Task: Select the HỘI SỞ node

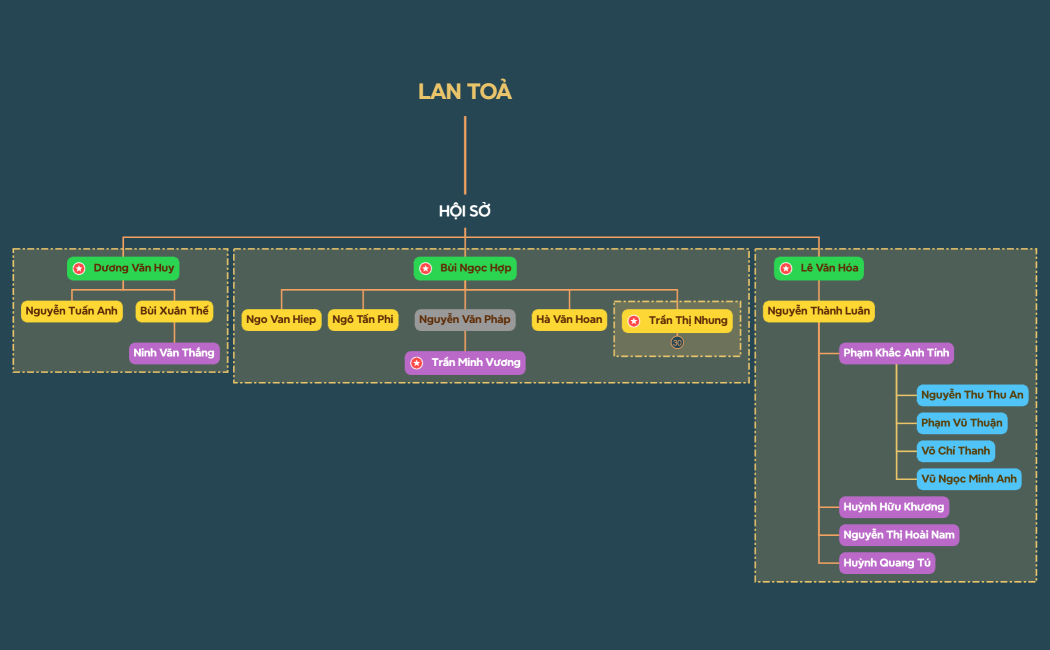Action: [465, 211]
